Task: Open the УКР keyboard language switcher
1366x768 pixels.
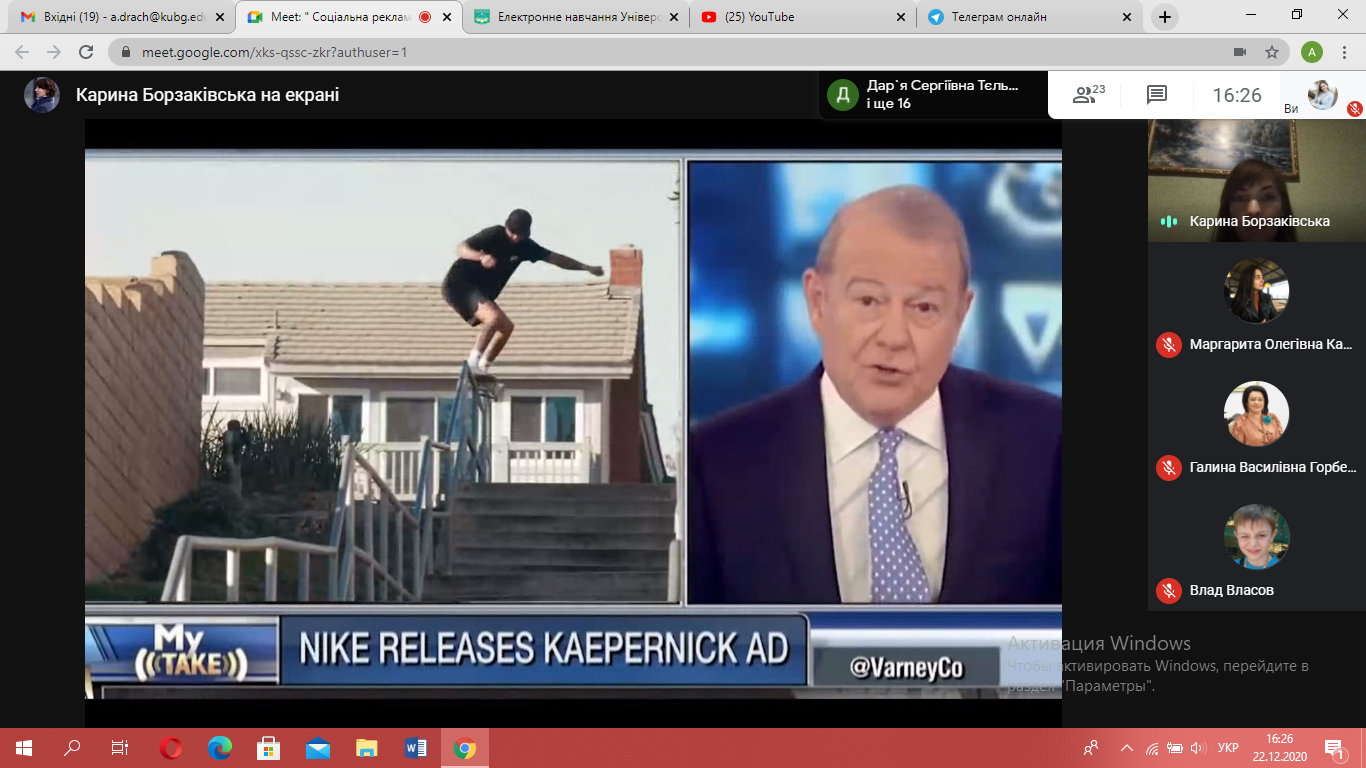Action: click(1228, 748)
